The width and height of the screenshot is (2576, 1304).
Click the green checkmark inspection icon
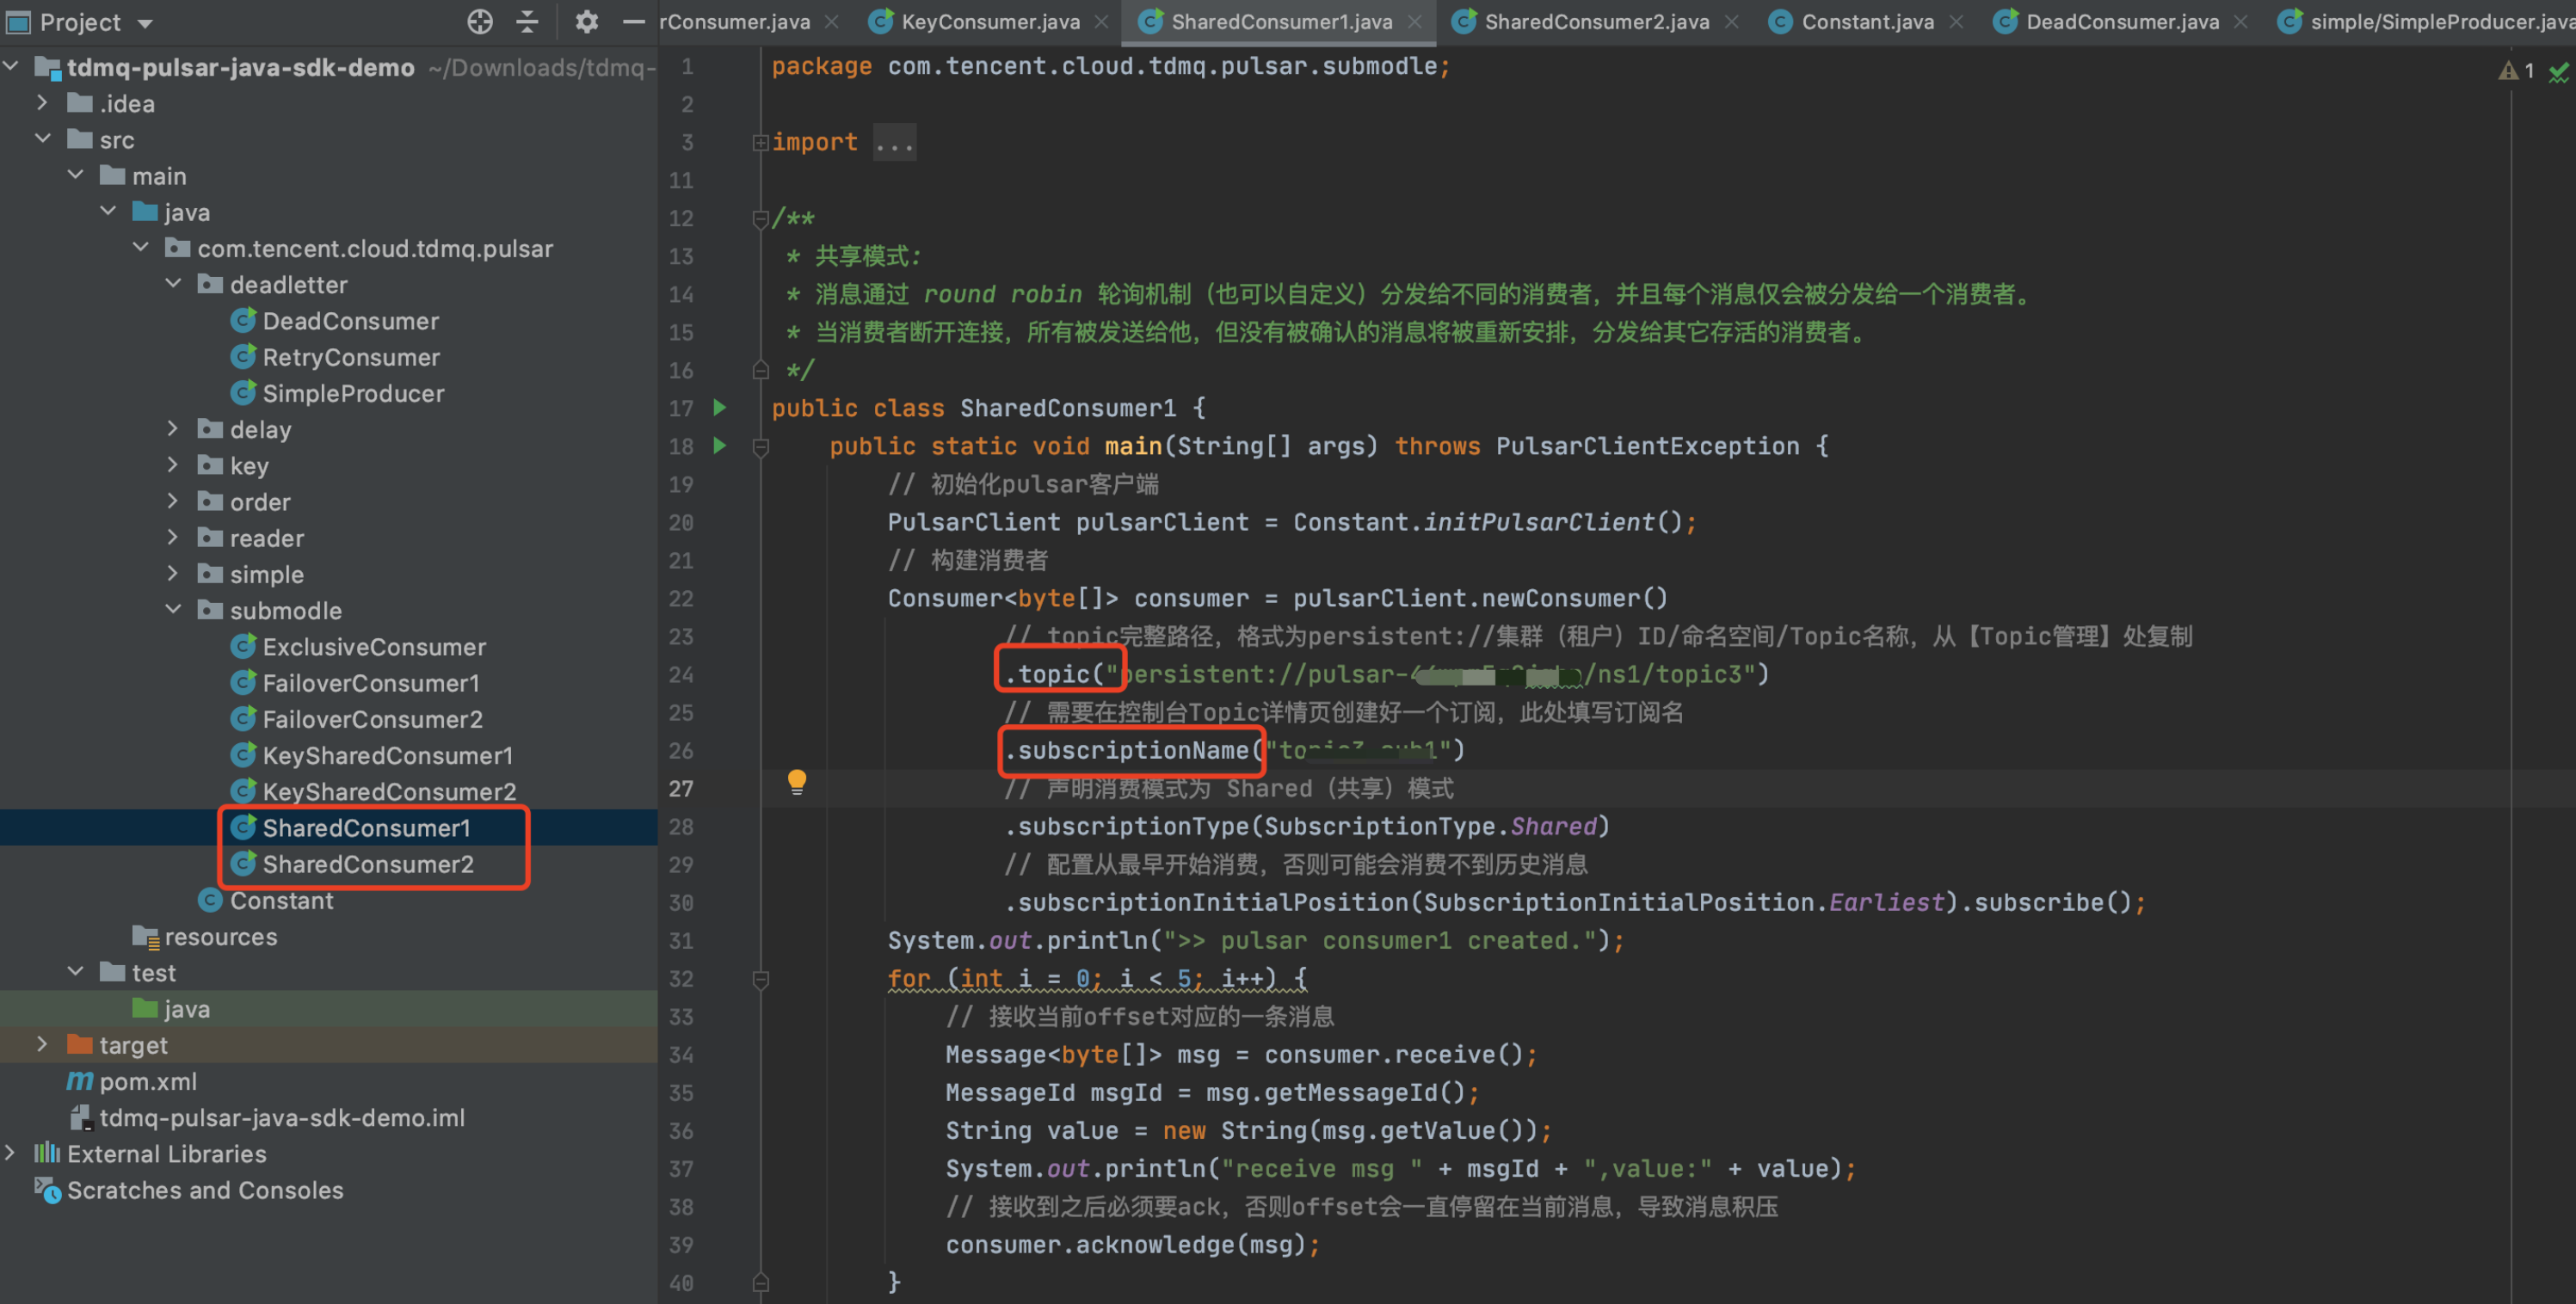[x=2559, y=72]
